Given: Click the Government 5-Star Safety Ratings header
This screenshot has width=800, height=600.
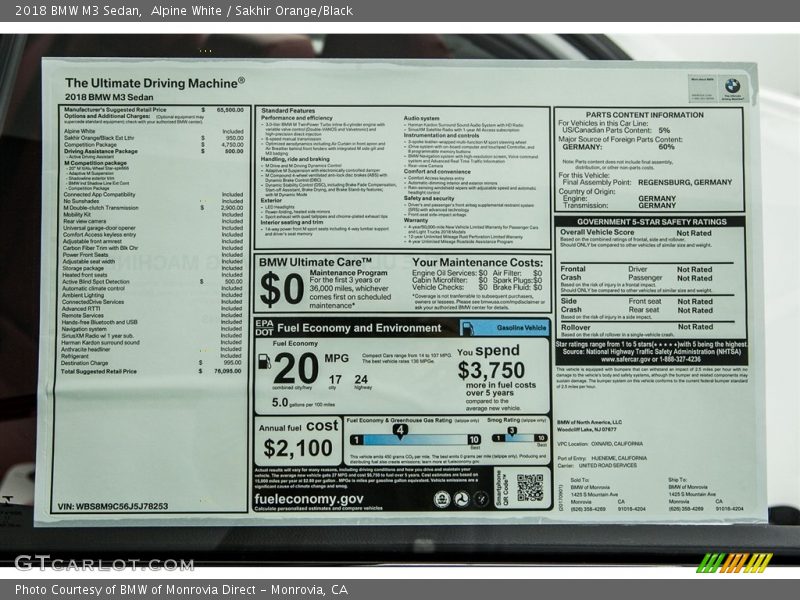Looking at the screenshot, I should coord(650,222).
